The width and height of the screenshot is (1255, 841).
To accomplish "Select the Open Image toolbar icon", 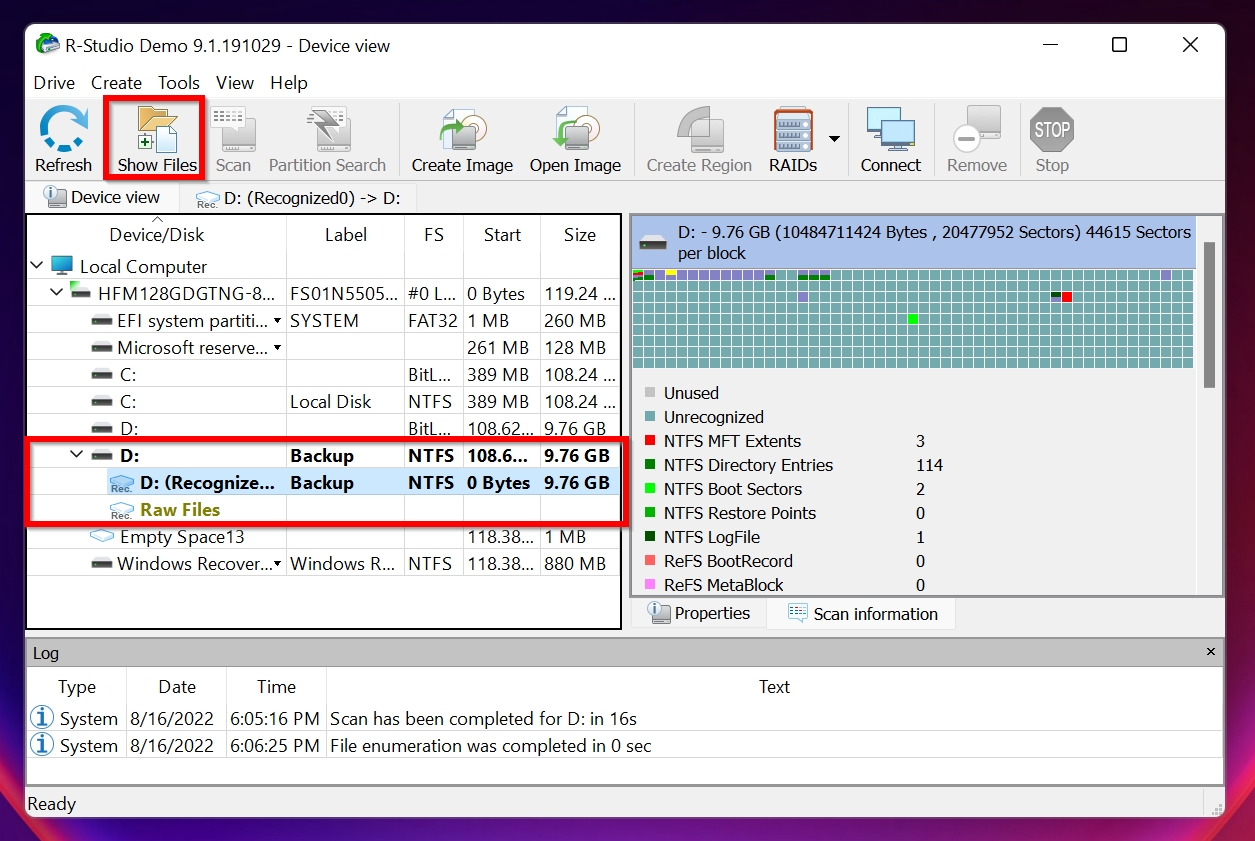I will click(x=575, y=131).
